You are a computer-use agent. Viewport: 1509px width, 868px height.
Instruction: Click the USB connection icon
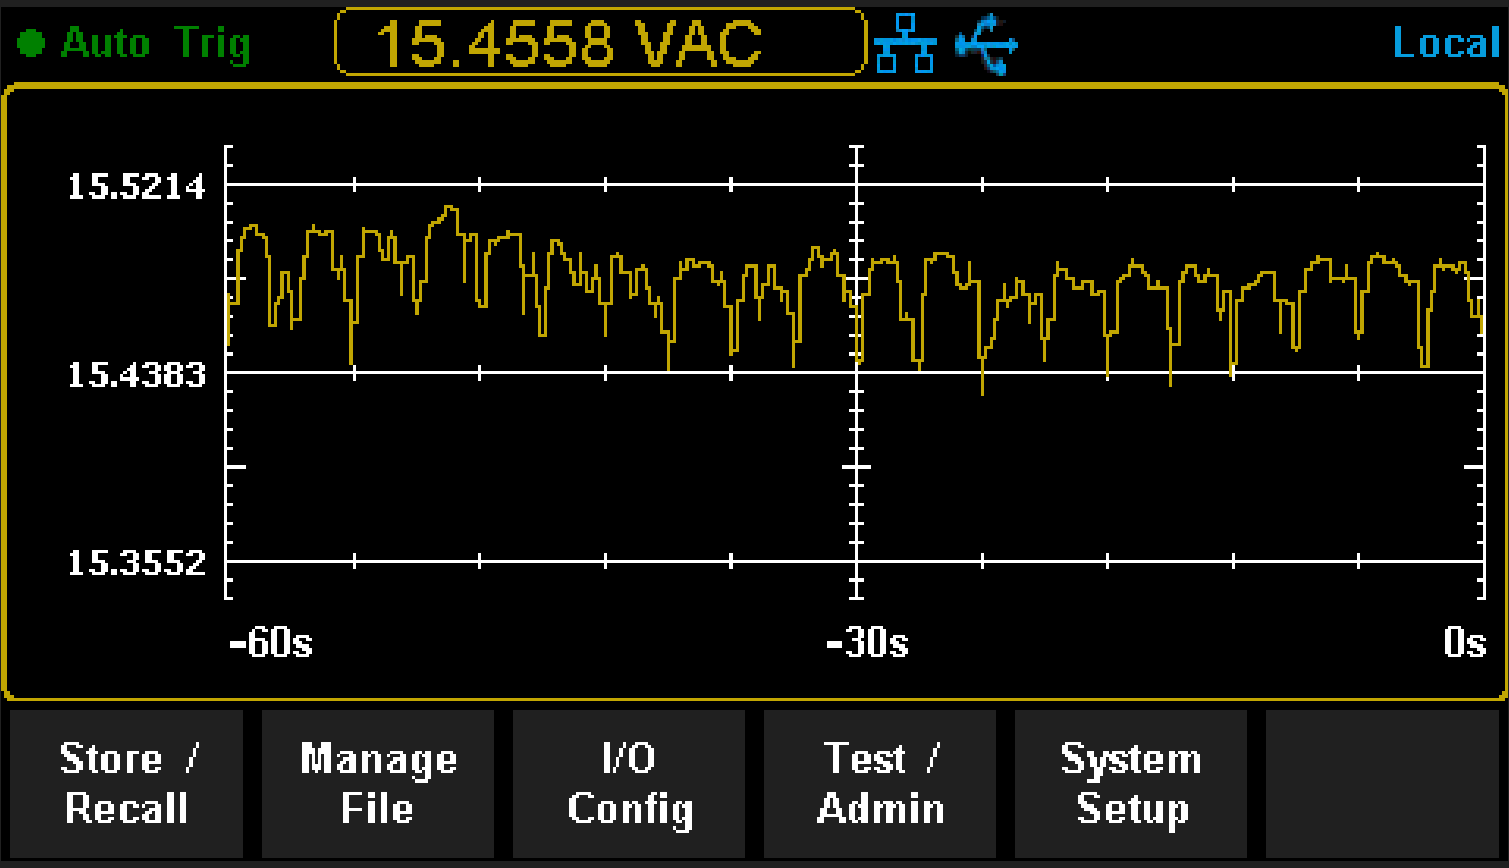(x=985, y=42)
